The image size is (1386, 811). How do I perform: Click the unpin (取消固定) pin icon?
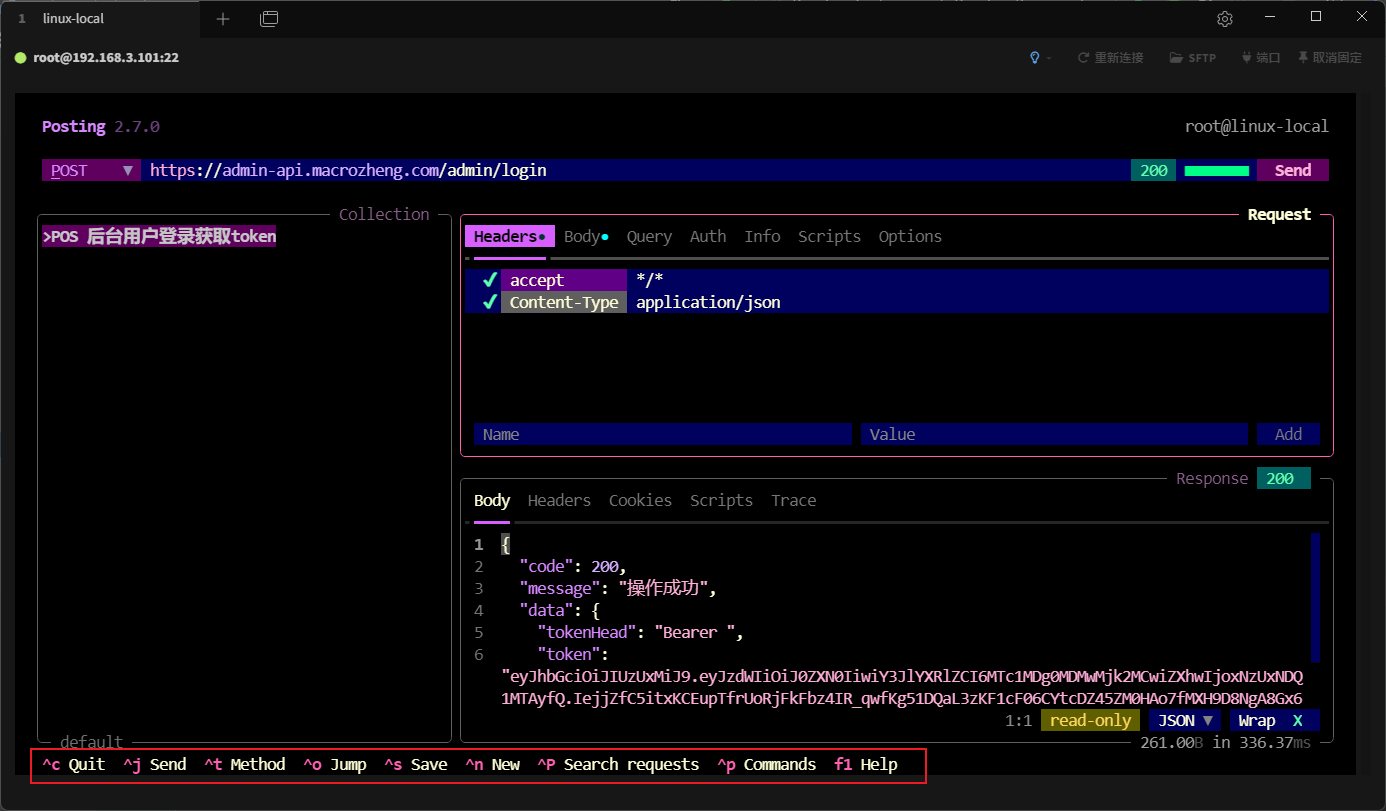click(1303, 58)
